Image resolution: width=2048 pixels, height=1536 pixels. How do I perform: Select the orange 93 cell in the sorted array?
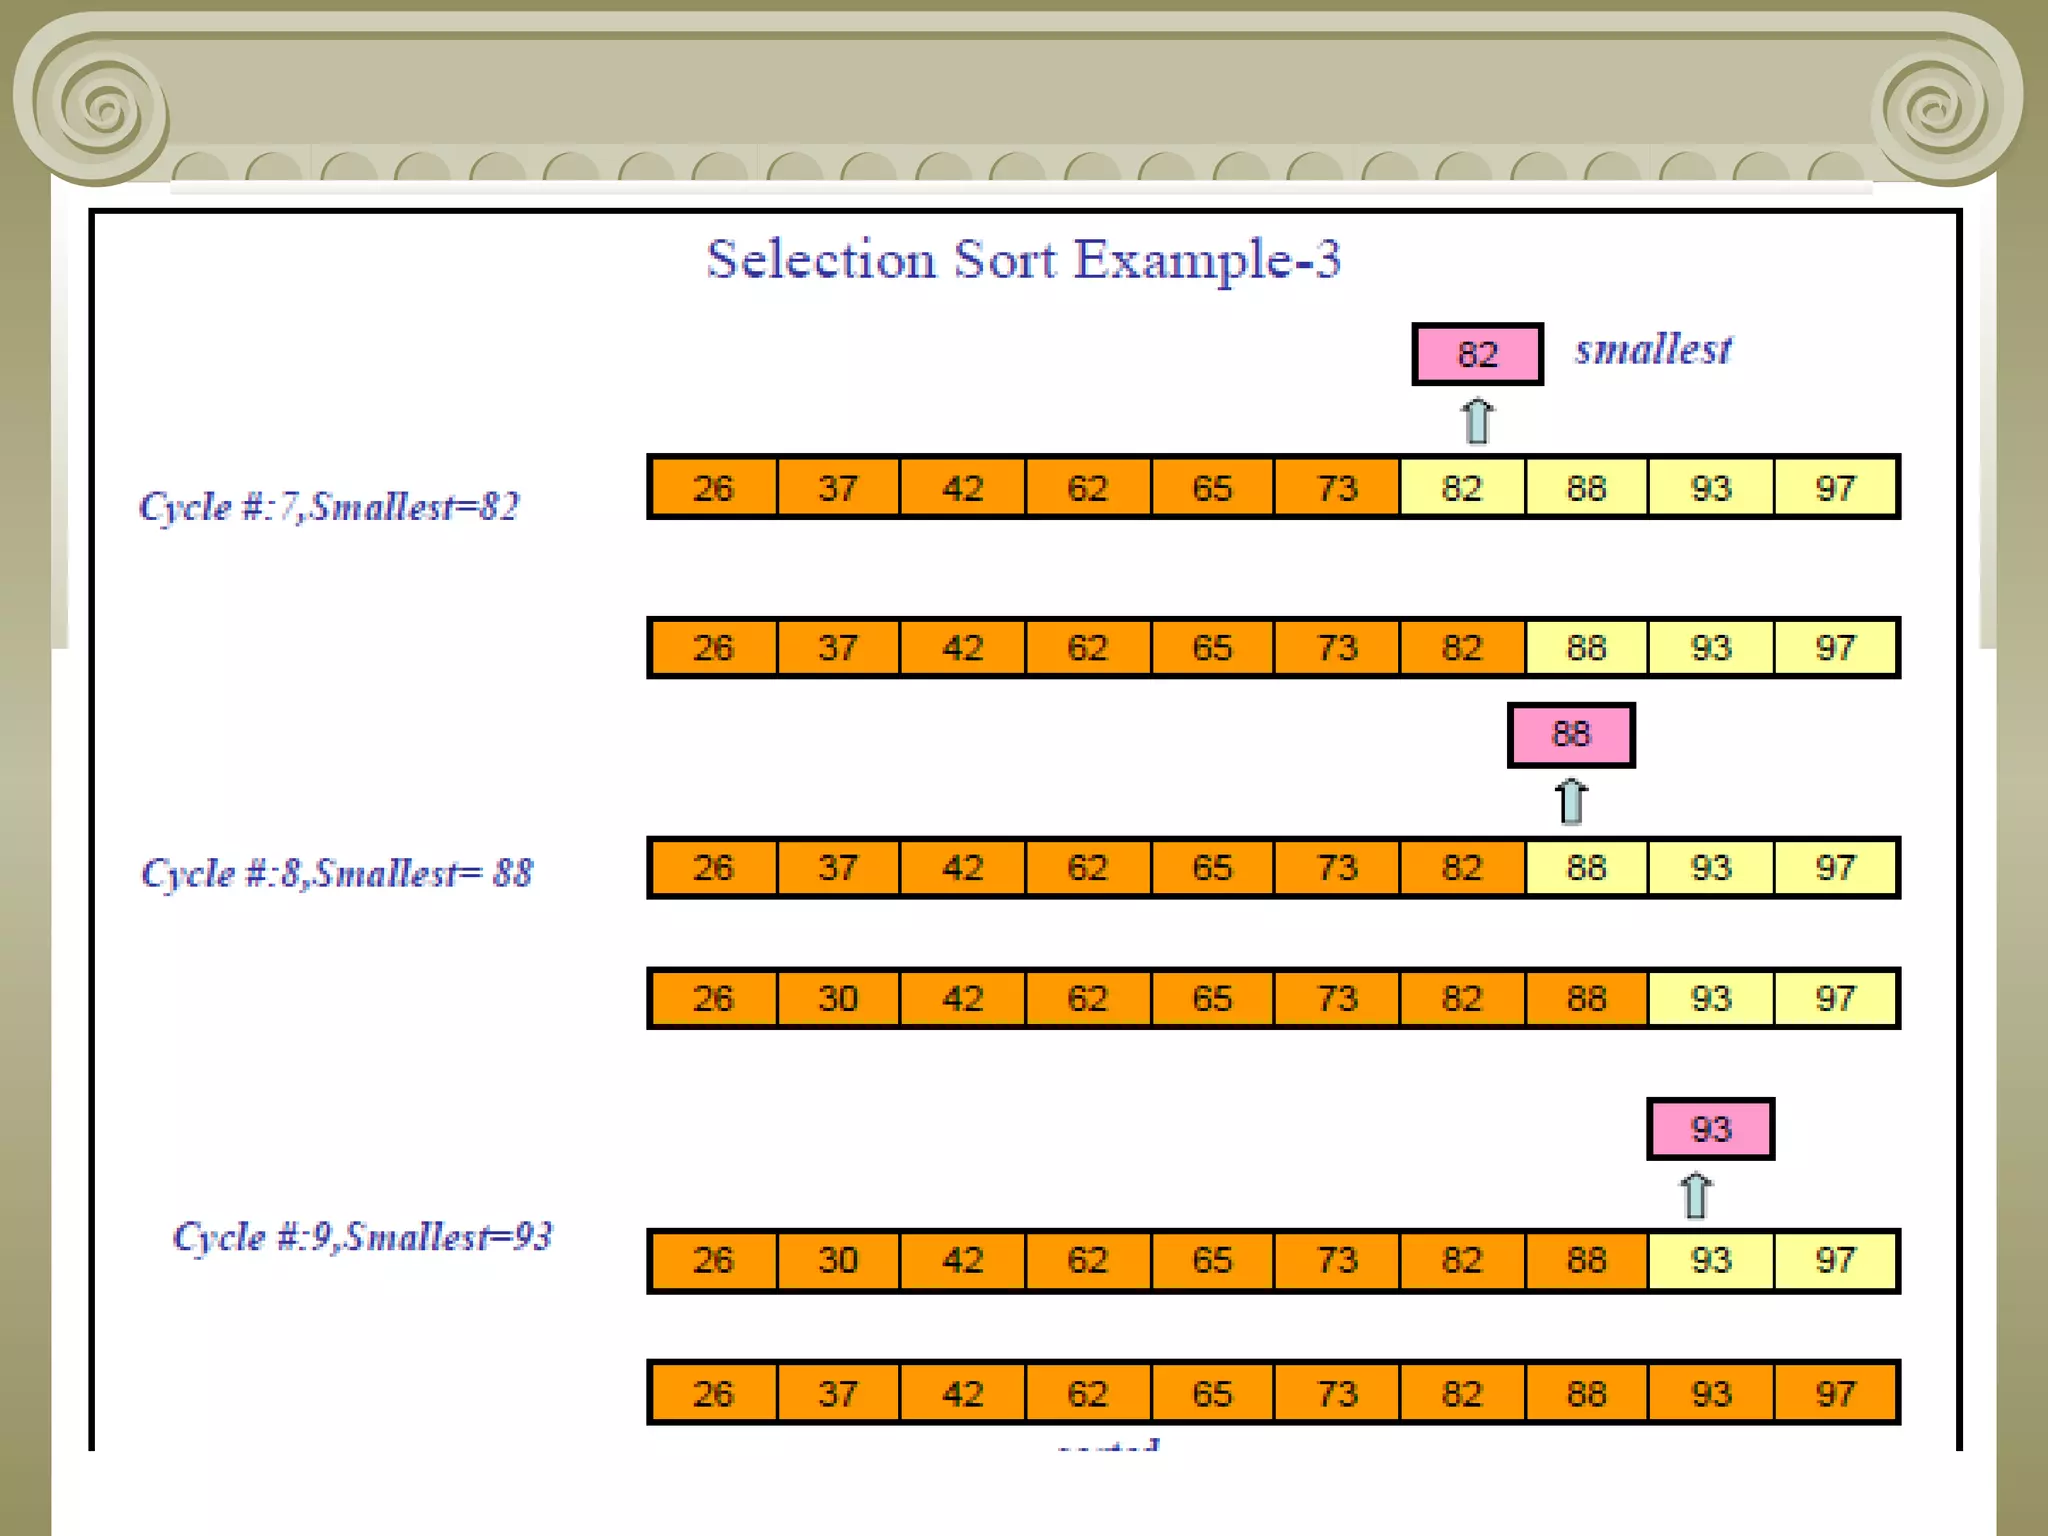click(x=1711, y=1393)
